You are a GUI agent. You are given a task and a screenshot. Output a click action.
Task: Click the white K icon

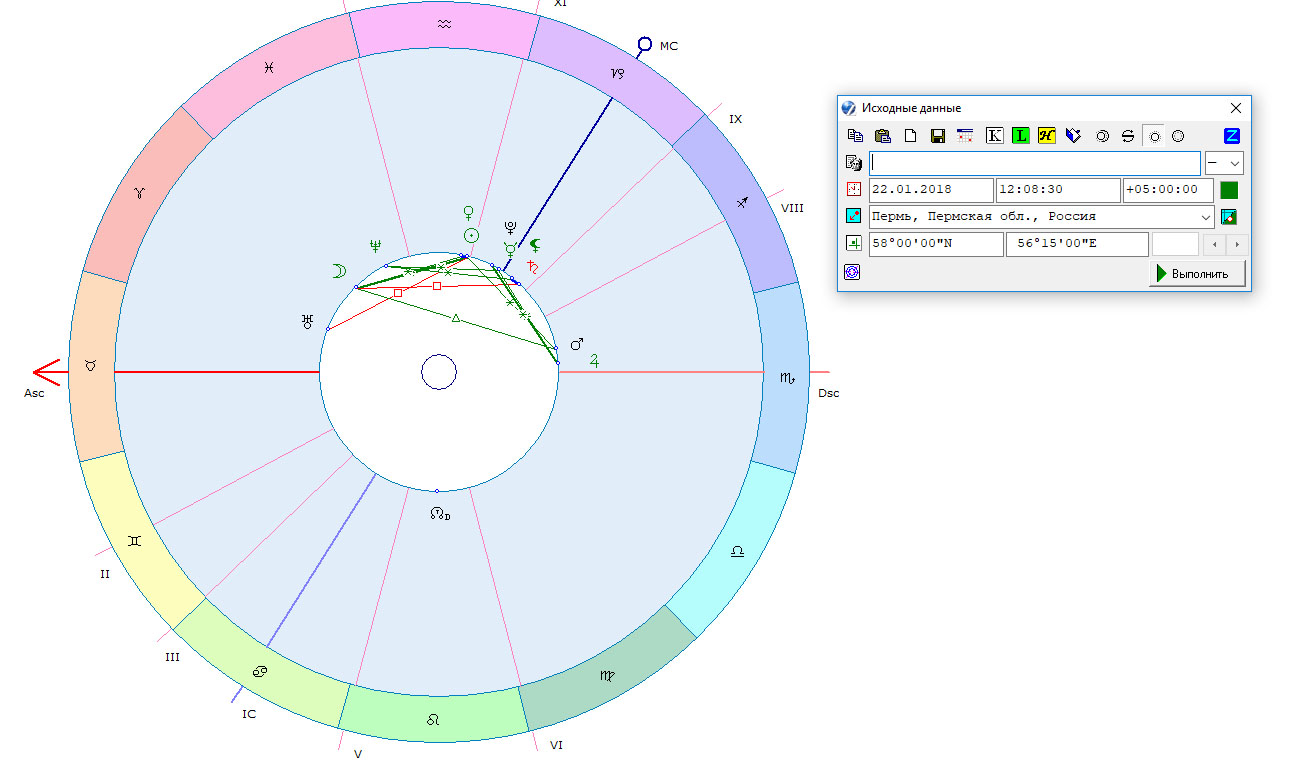(x=994, y=136)
